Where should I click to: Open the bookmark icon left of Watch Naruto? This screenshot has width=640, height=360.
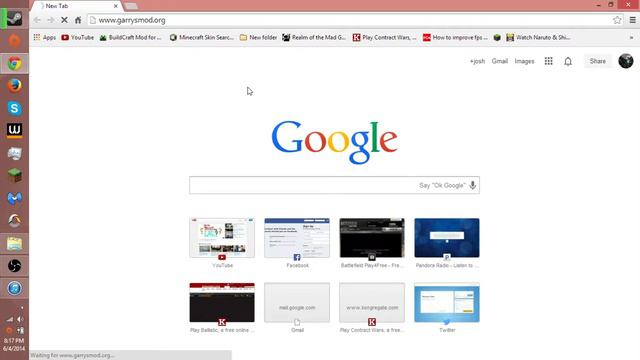pyautogui.click(x=497, y=37)
